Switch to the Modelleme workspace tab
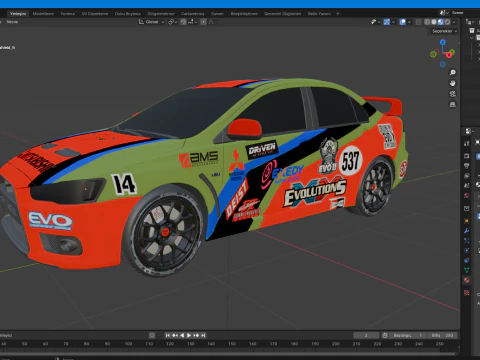Screen dimensions: 480x360 43,14
